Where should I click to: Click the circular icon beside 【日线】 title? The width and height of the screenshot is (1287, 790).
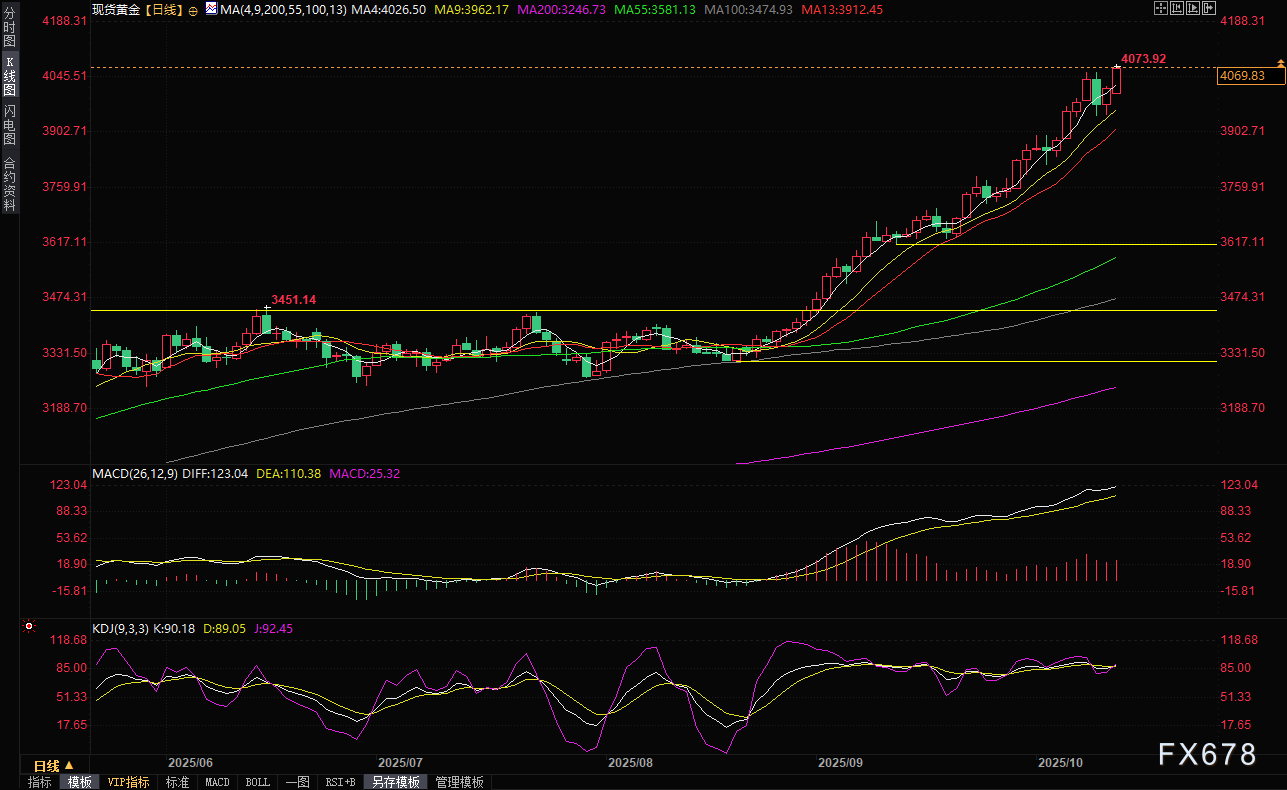point(193,9)
